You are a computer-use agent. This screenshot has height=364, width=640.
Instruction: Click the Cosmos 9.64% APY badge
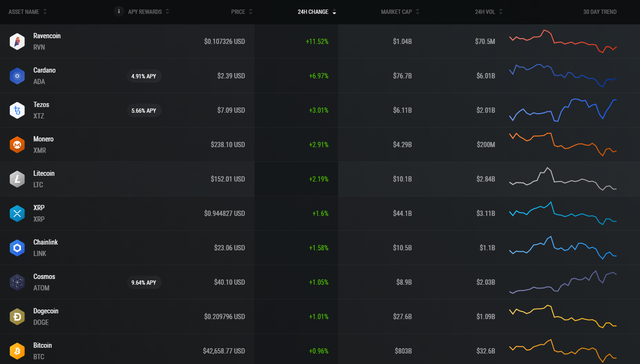[x=144, y=282]
